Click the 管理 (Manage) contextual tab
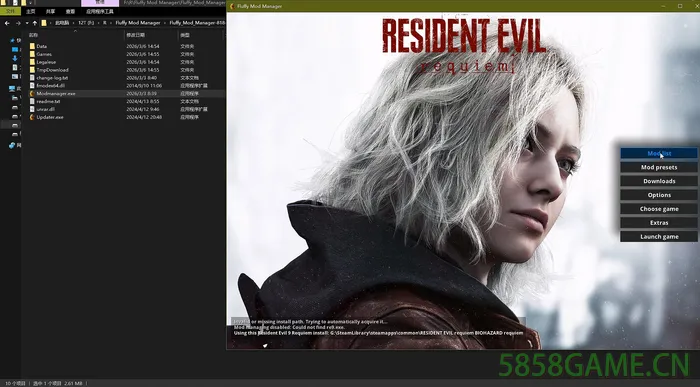This screenshot has height=387, width=700. pos(100,3)
